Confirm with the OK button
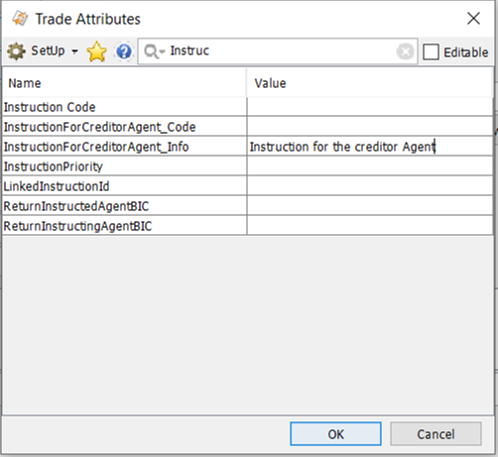This screenshot has width=498, height=457. 336,434
